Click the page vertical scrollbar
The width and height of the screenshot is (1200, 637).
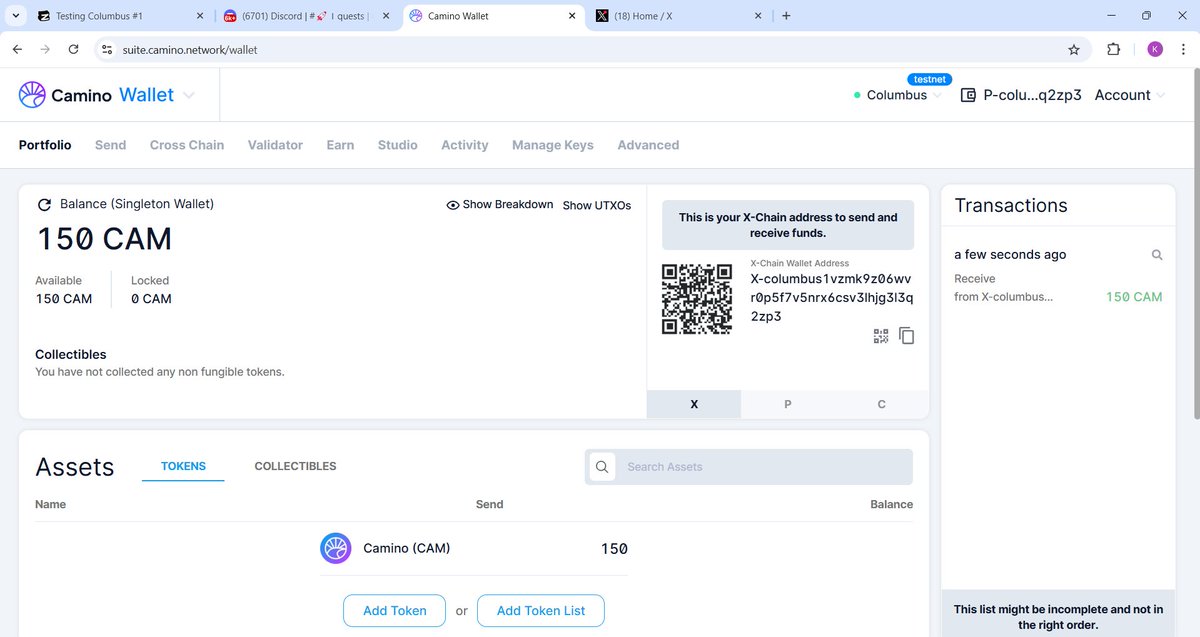[x=1195, y=245]
